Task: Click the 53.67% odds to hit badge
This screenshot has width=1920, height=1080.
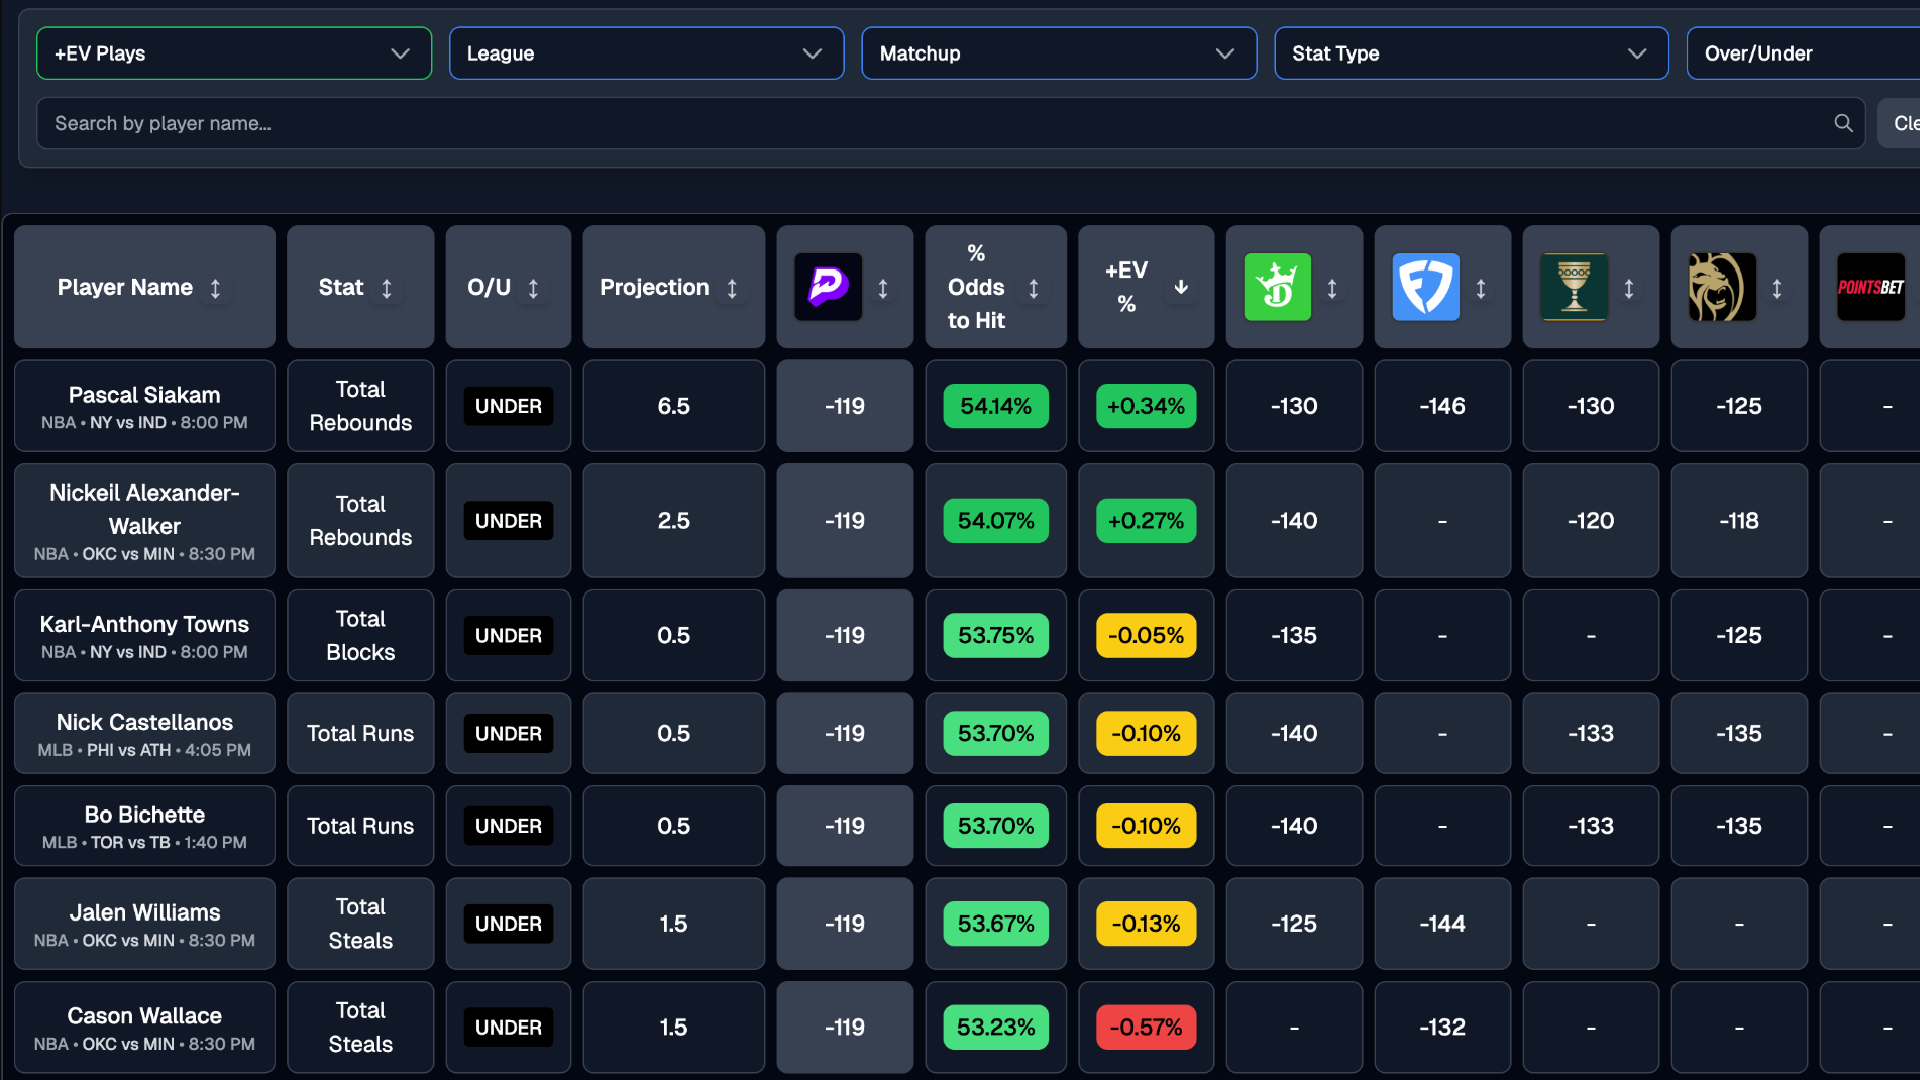Action: 996,924
